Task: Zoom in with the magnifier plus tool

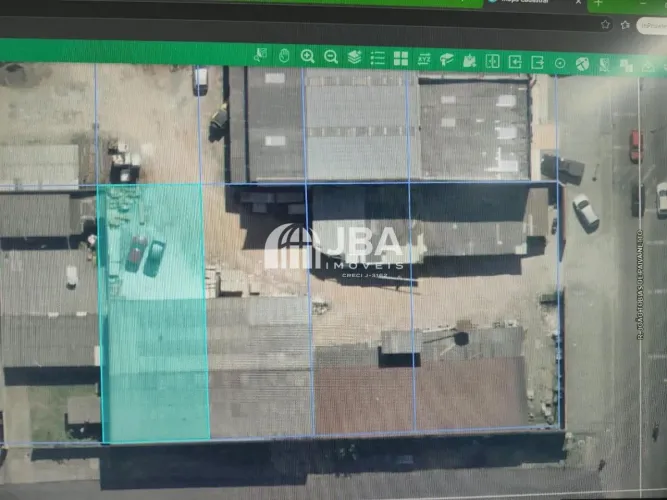Action: [x=307, y=56]
